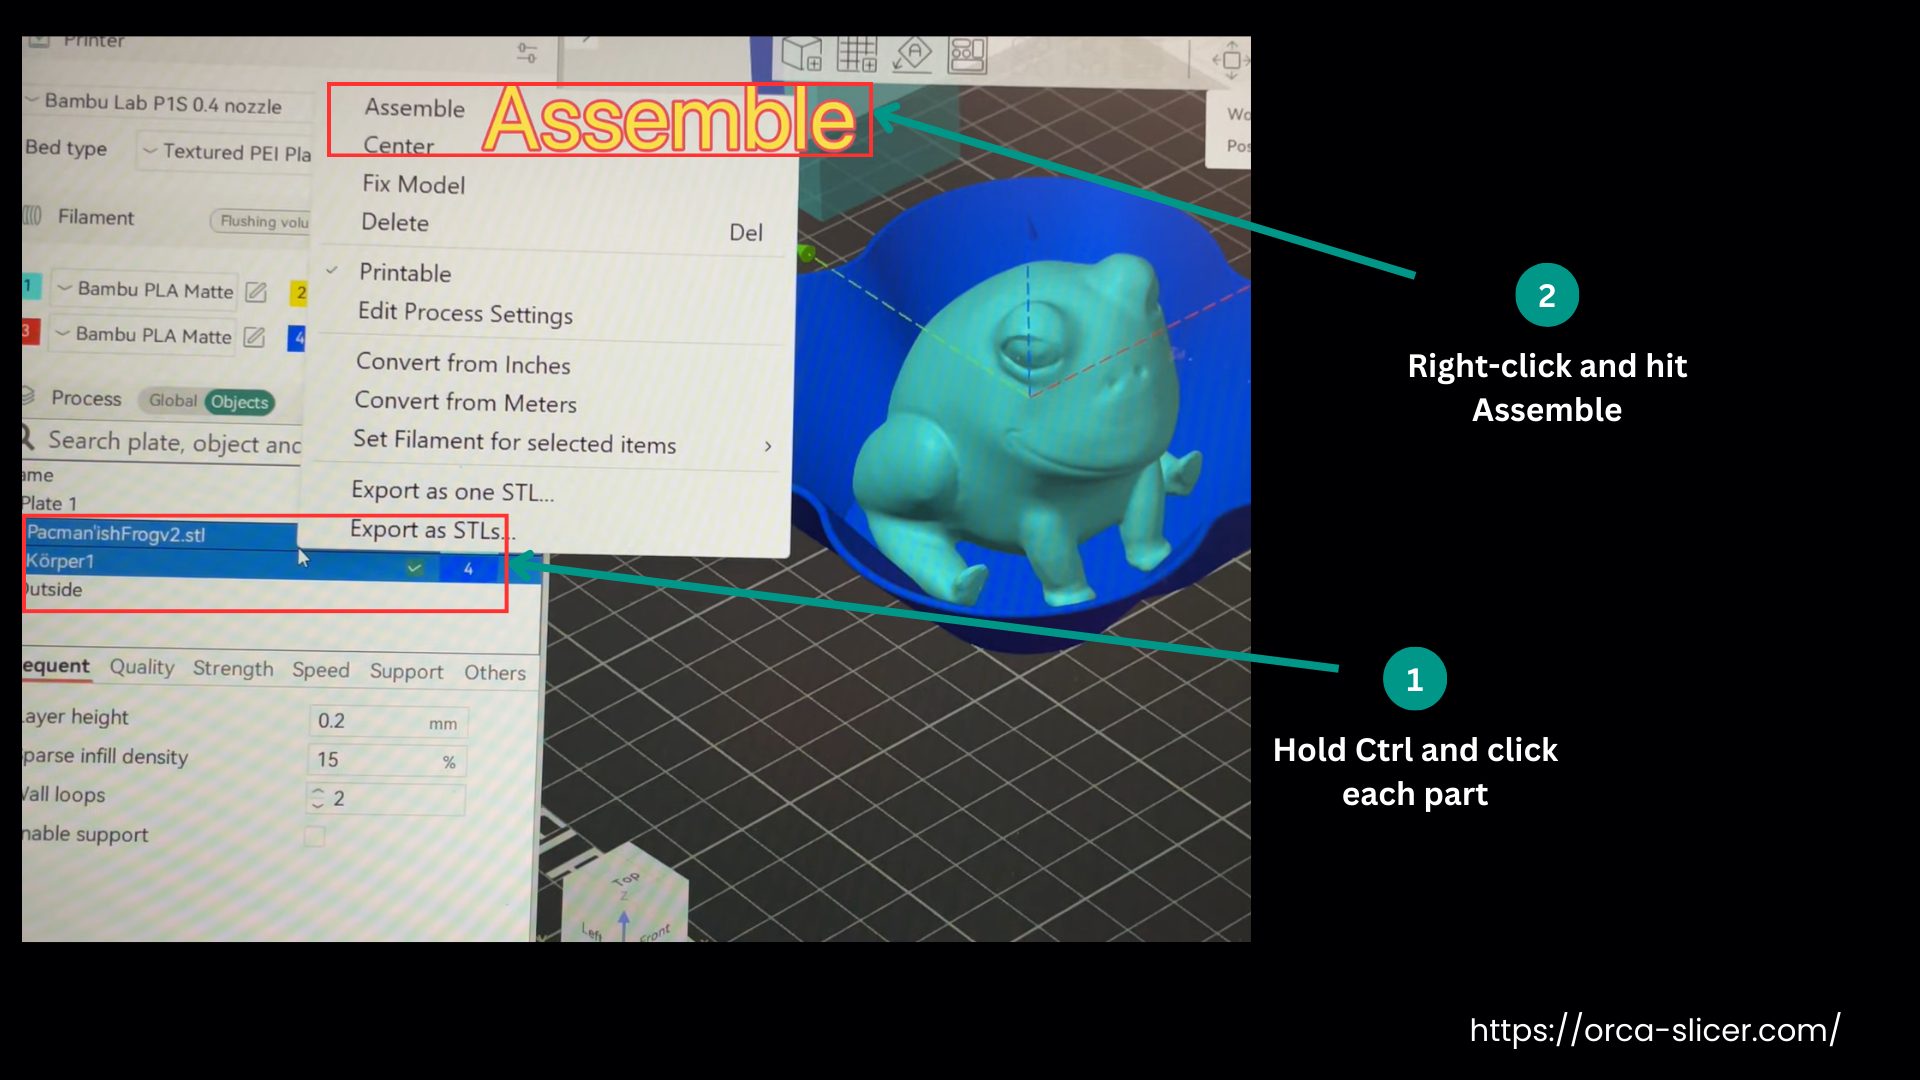Viewport: 1920px width, 1080px height.
Task: Click the Add object cube icon
Action: click(801, 54)
